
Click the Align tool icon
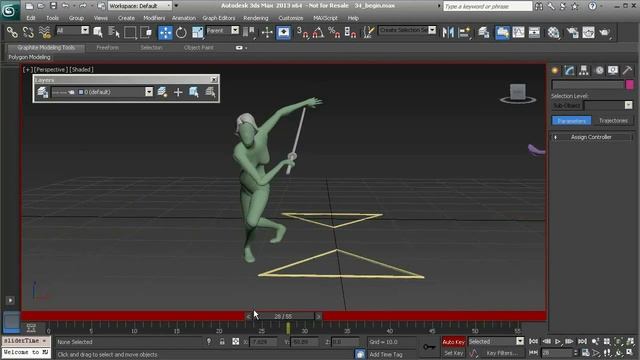pyautogui.click(x=464, y=32)
